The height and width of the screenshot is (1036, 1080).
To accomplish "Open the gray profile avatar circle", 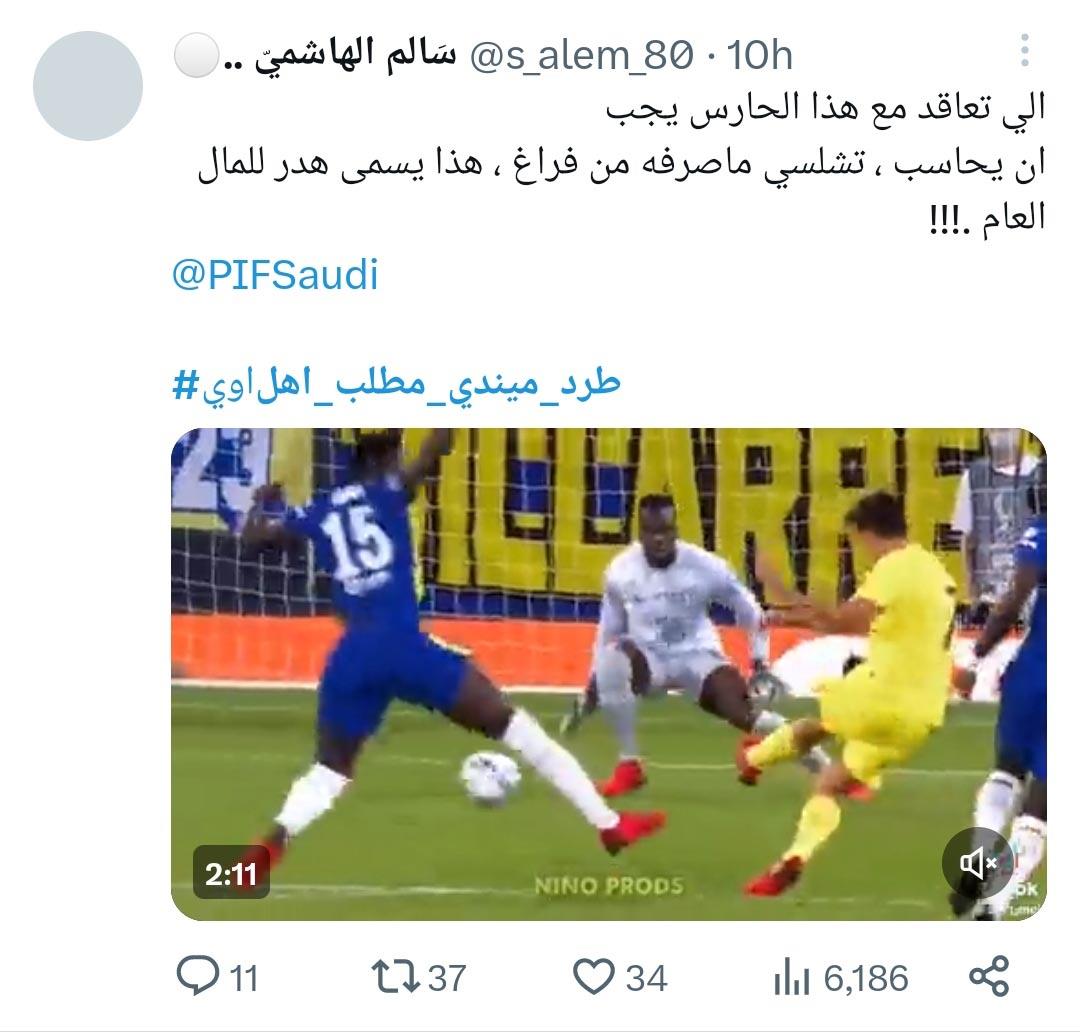I will pos(88,86).
